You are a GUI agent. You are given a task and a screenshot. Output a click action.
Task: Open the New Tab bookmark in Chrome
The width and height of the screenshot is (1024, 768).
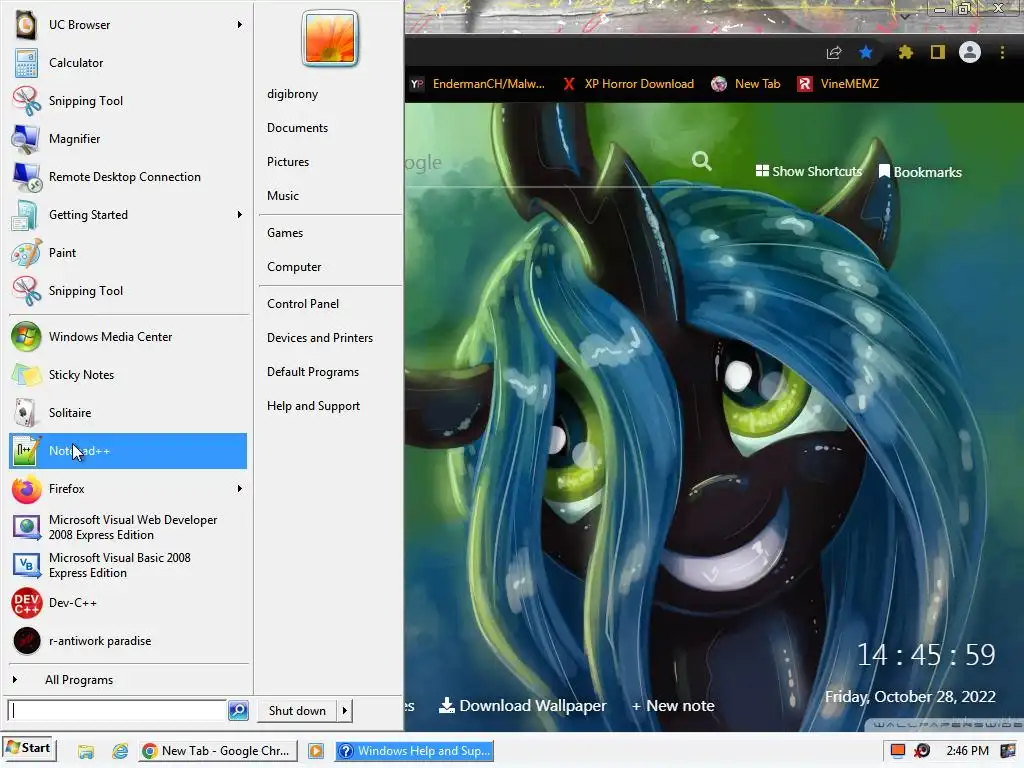pyautogui.click(x=746, y=84)
